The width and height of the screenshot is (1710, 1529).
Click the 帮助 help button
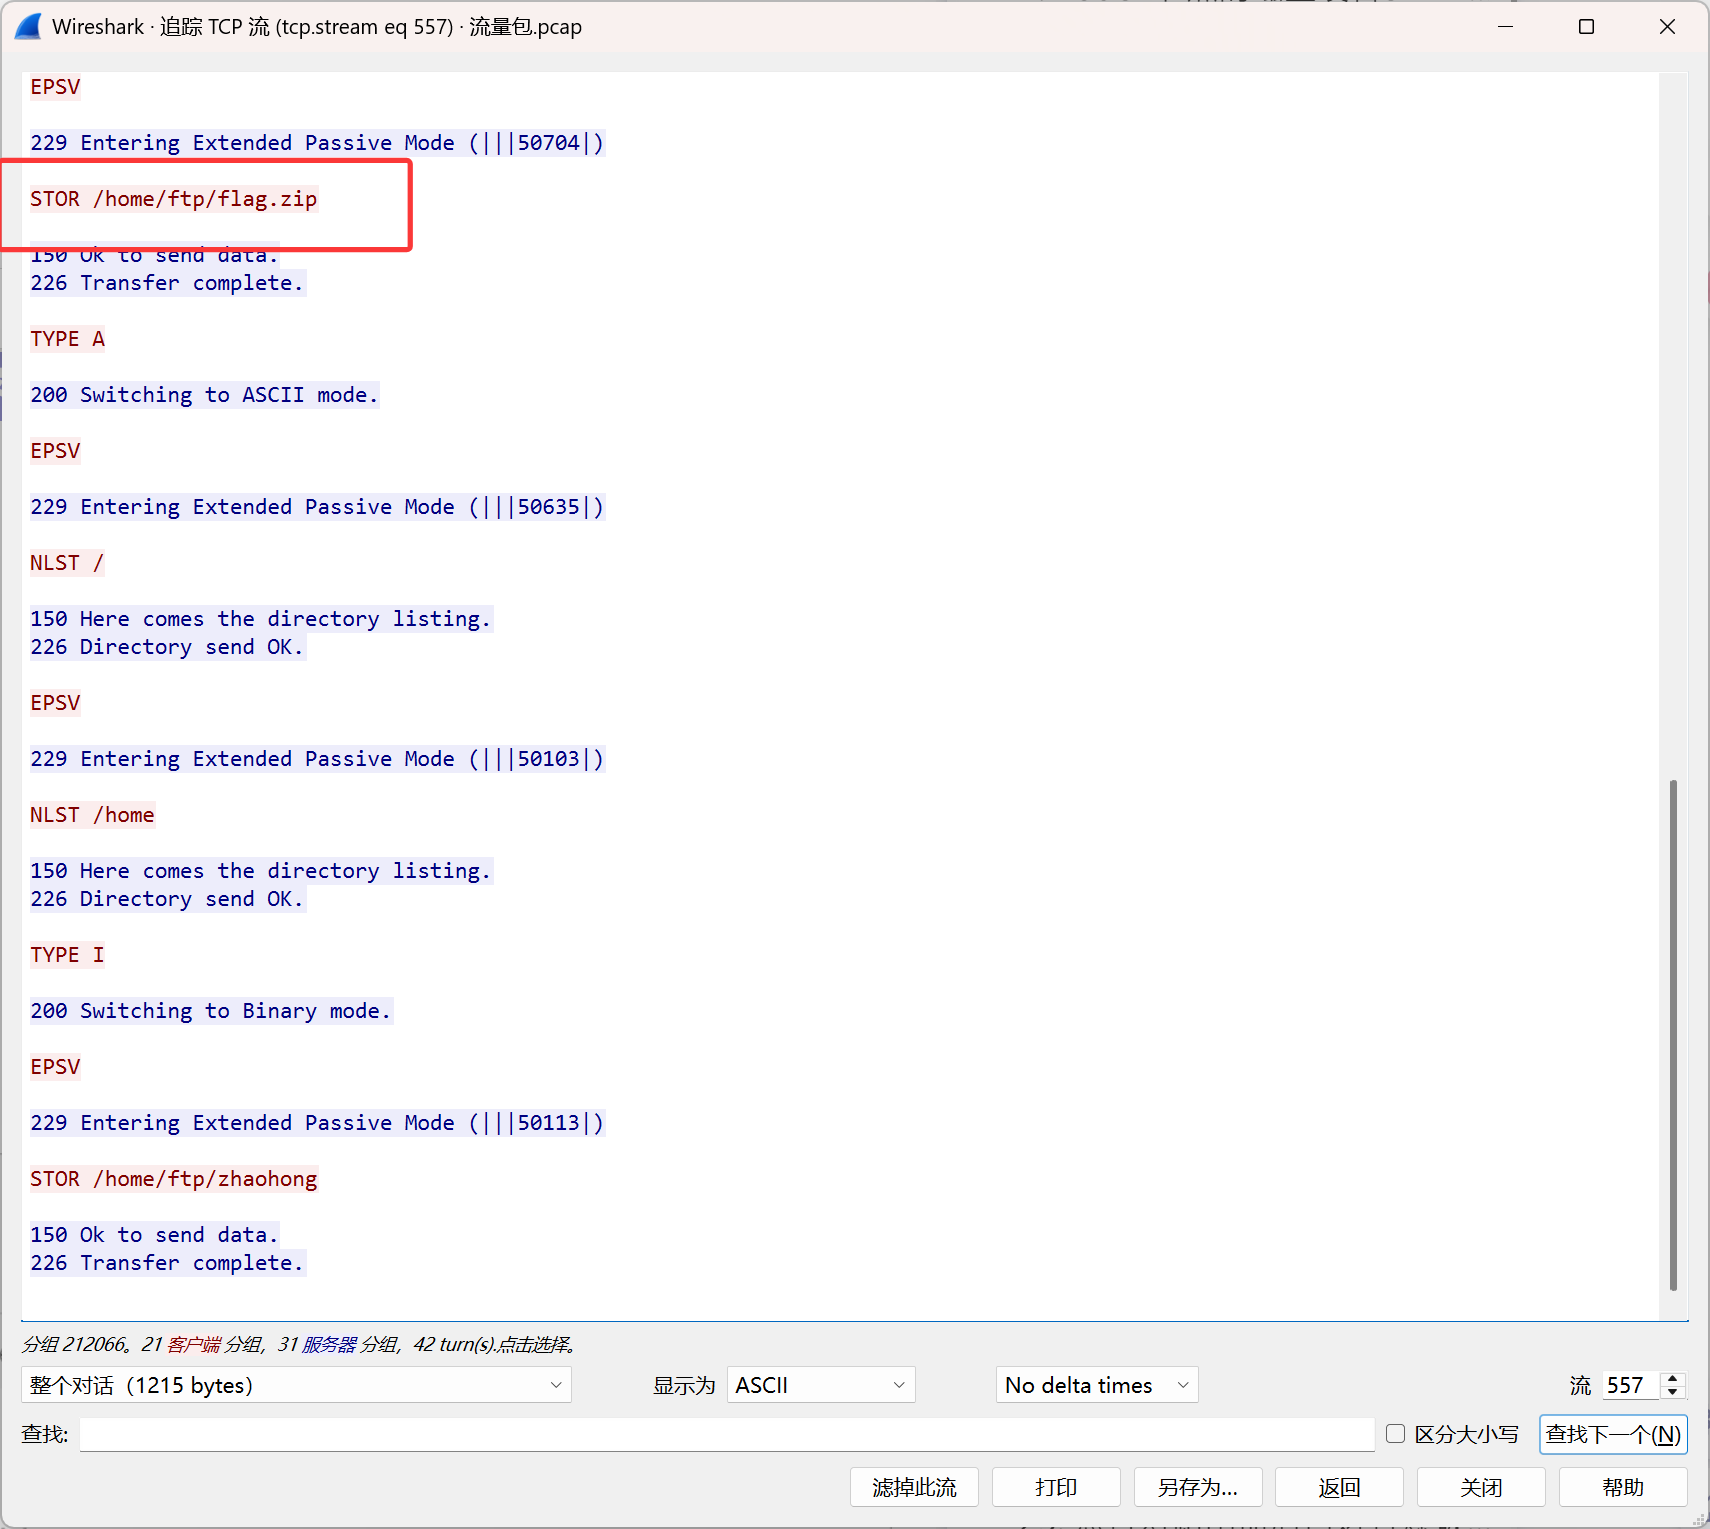1623,1487
